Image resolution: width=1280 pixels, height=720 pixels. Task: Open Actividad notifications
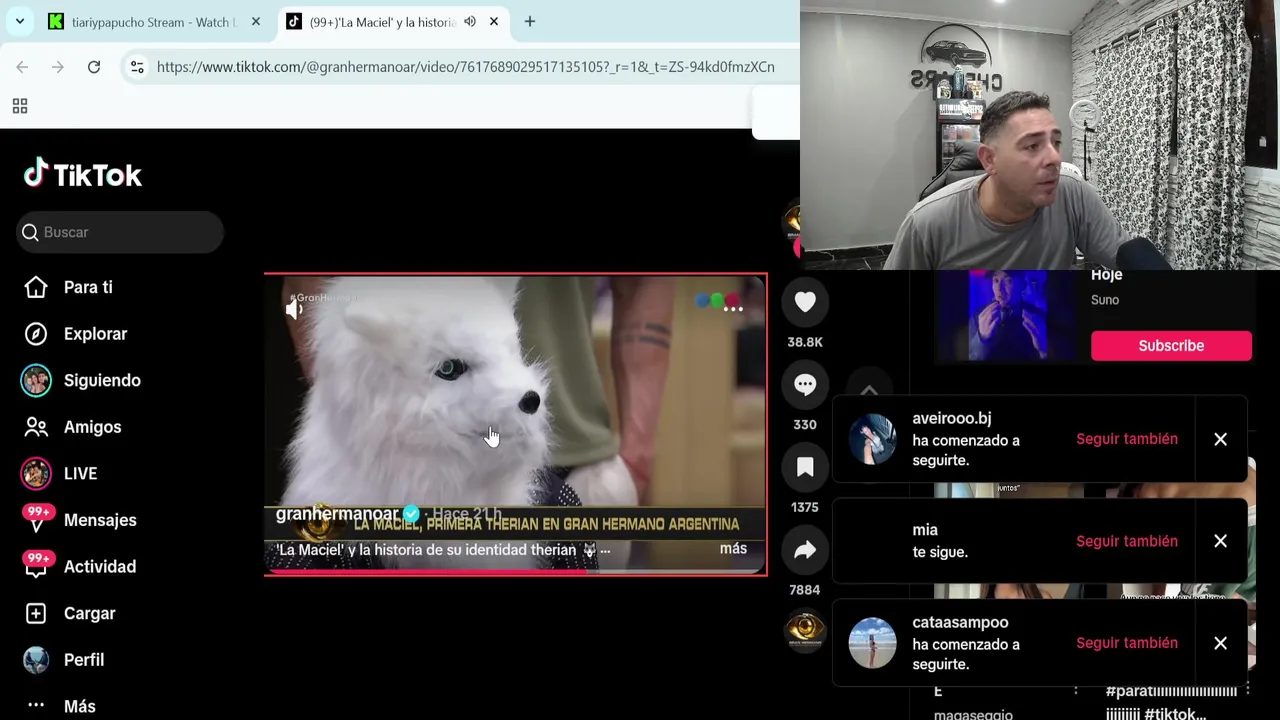click(100, 566)
